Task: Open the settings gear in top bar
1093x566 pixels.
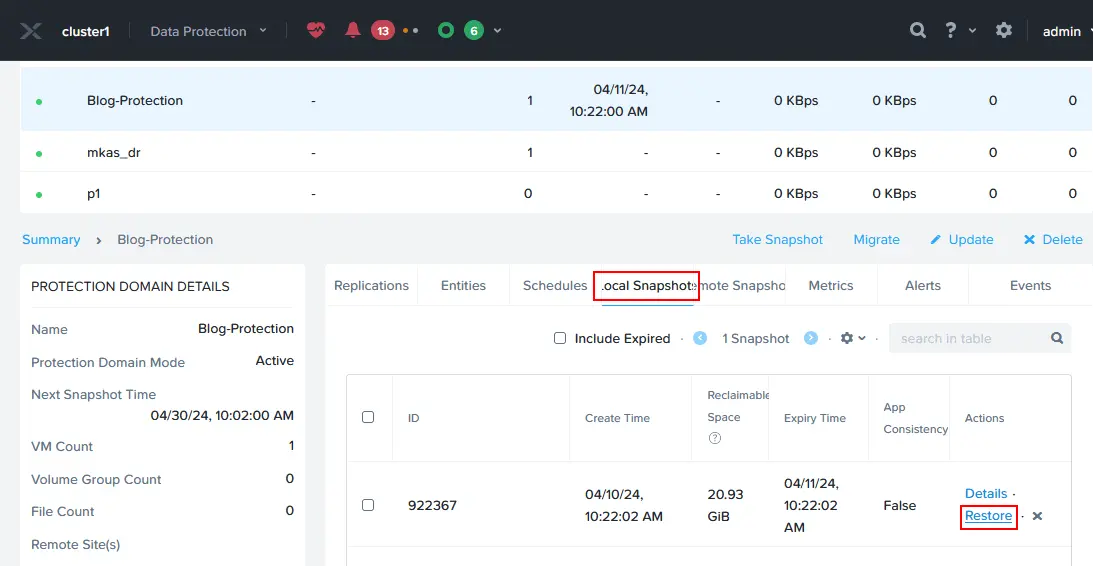Action: (x=1003, y=30)
